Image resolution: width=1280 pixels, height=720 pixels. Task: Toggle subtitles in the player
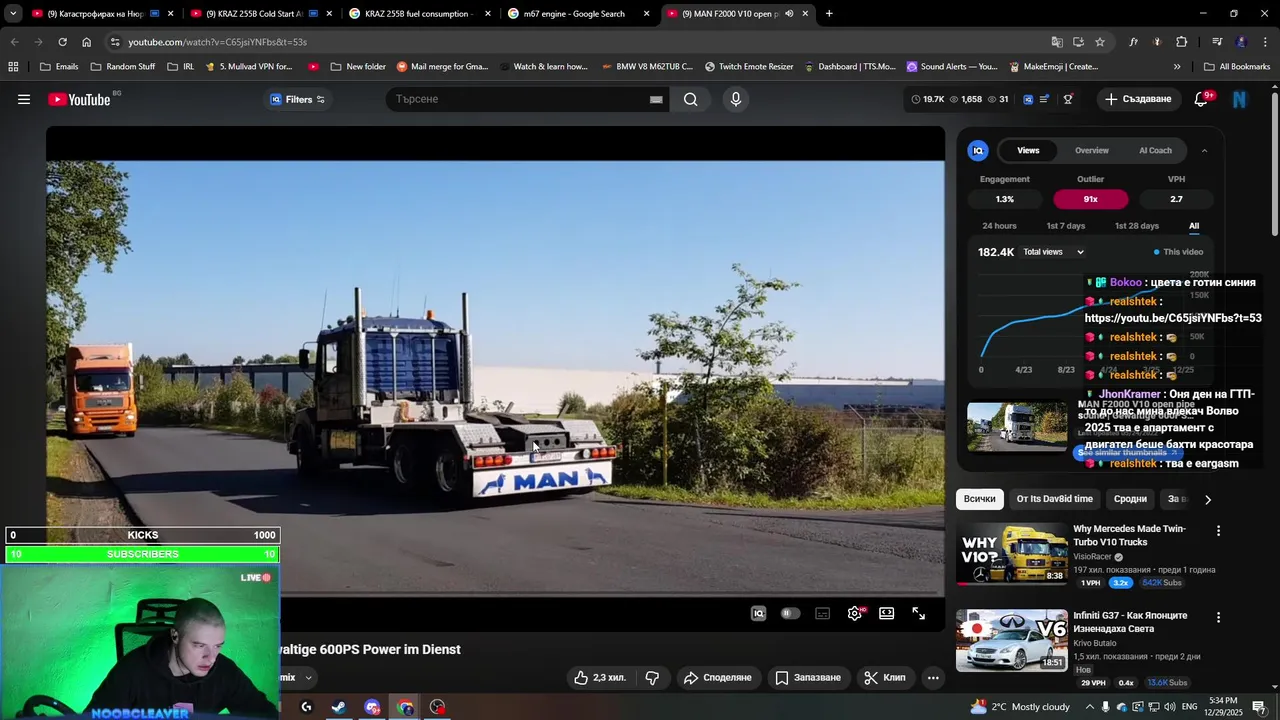click(x=822, y=613)
